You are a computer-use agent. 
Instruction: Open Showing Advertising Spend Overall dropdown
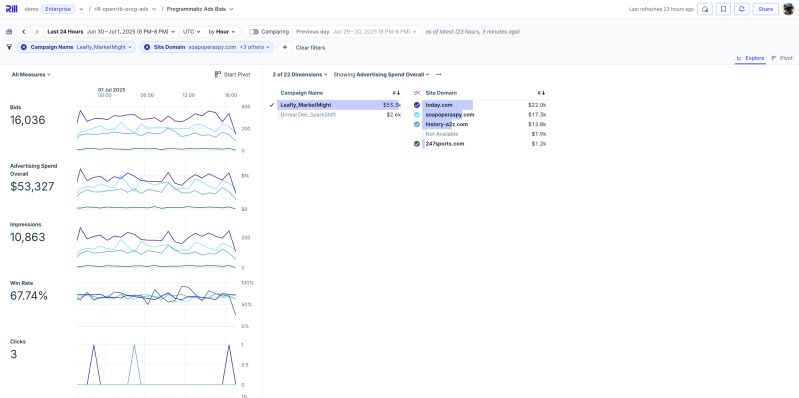click(x=381, y=74)
